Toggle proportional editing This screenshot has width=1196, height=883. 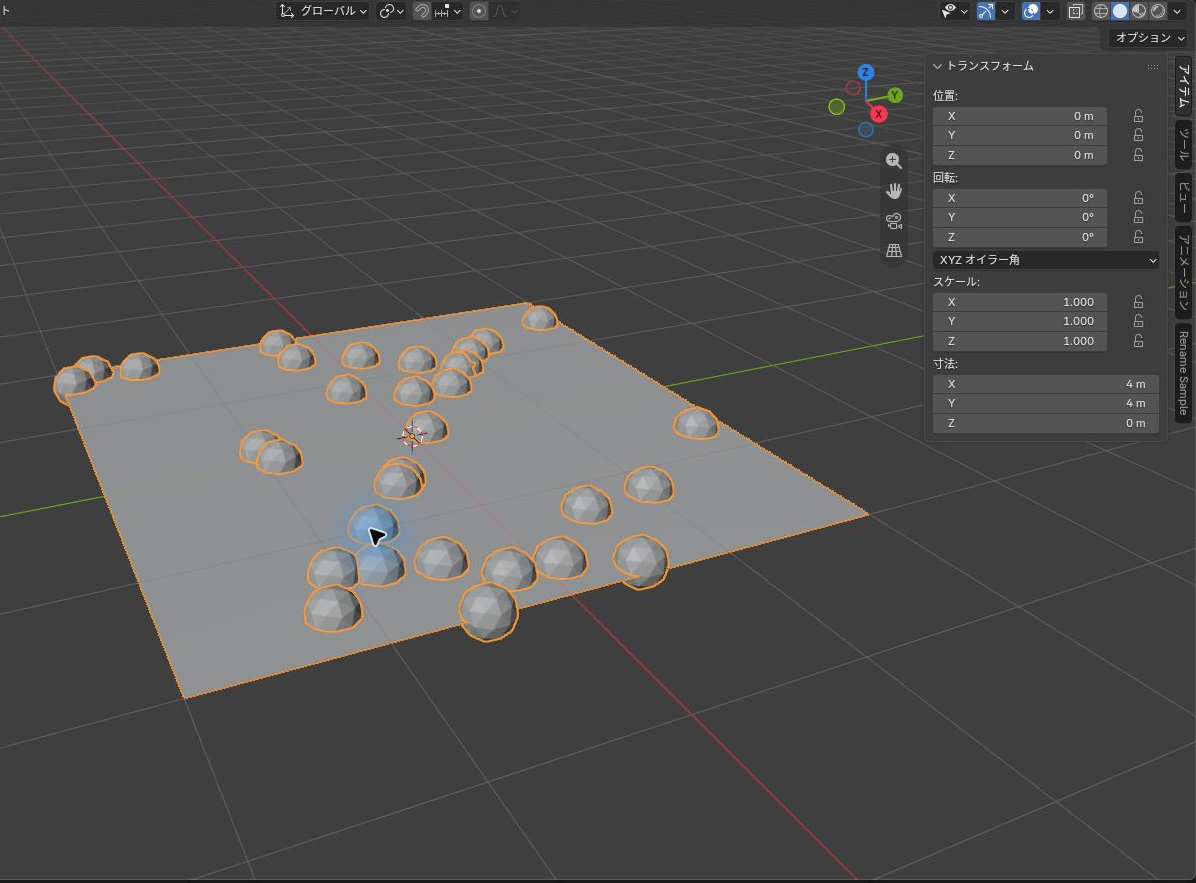479,11
